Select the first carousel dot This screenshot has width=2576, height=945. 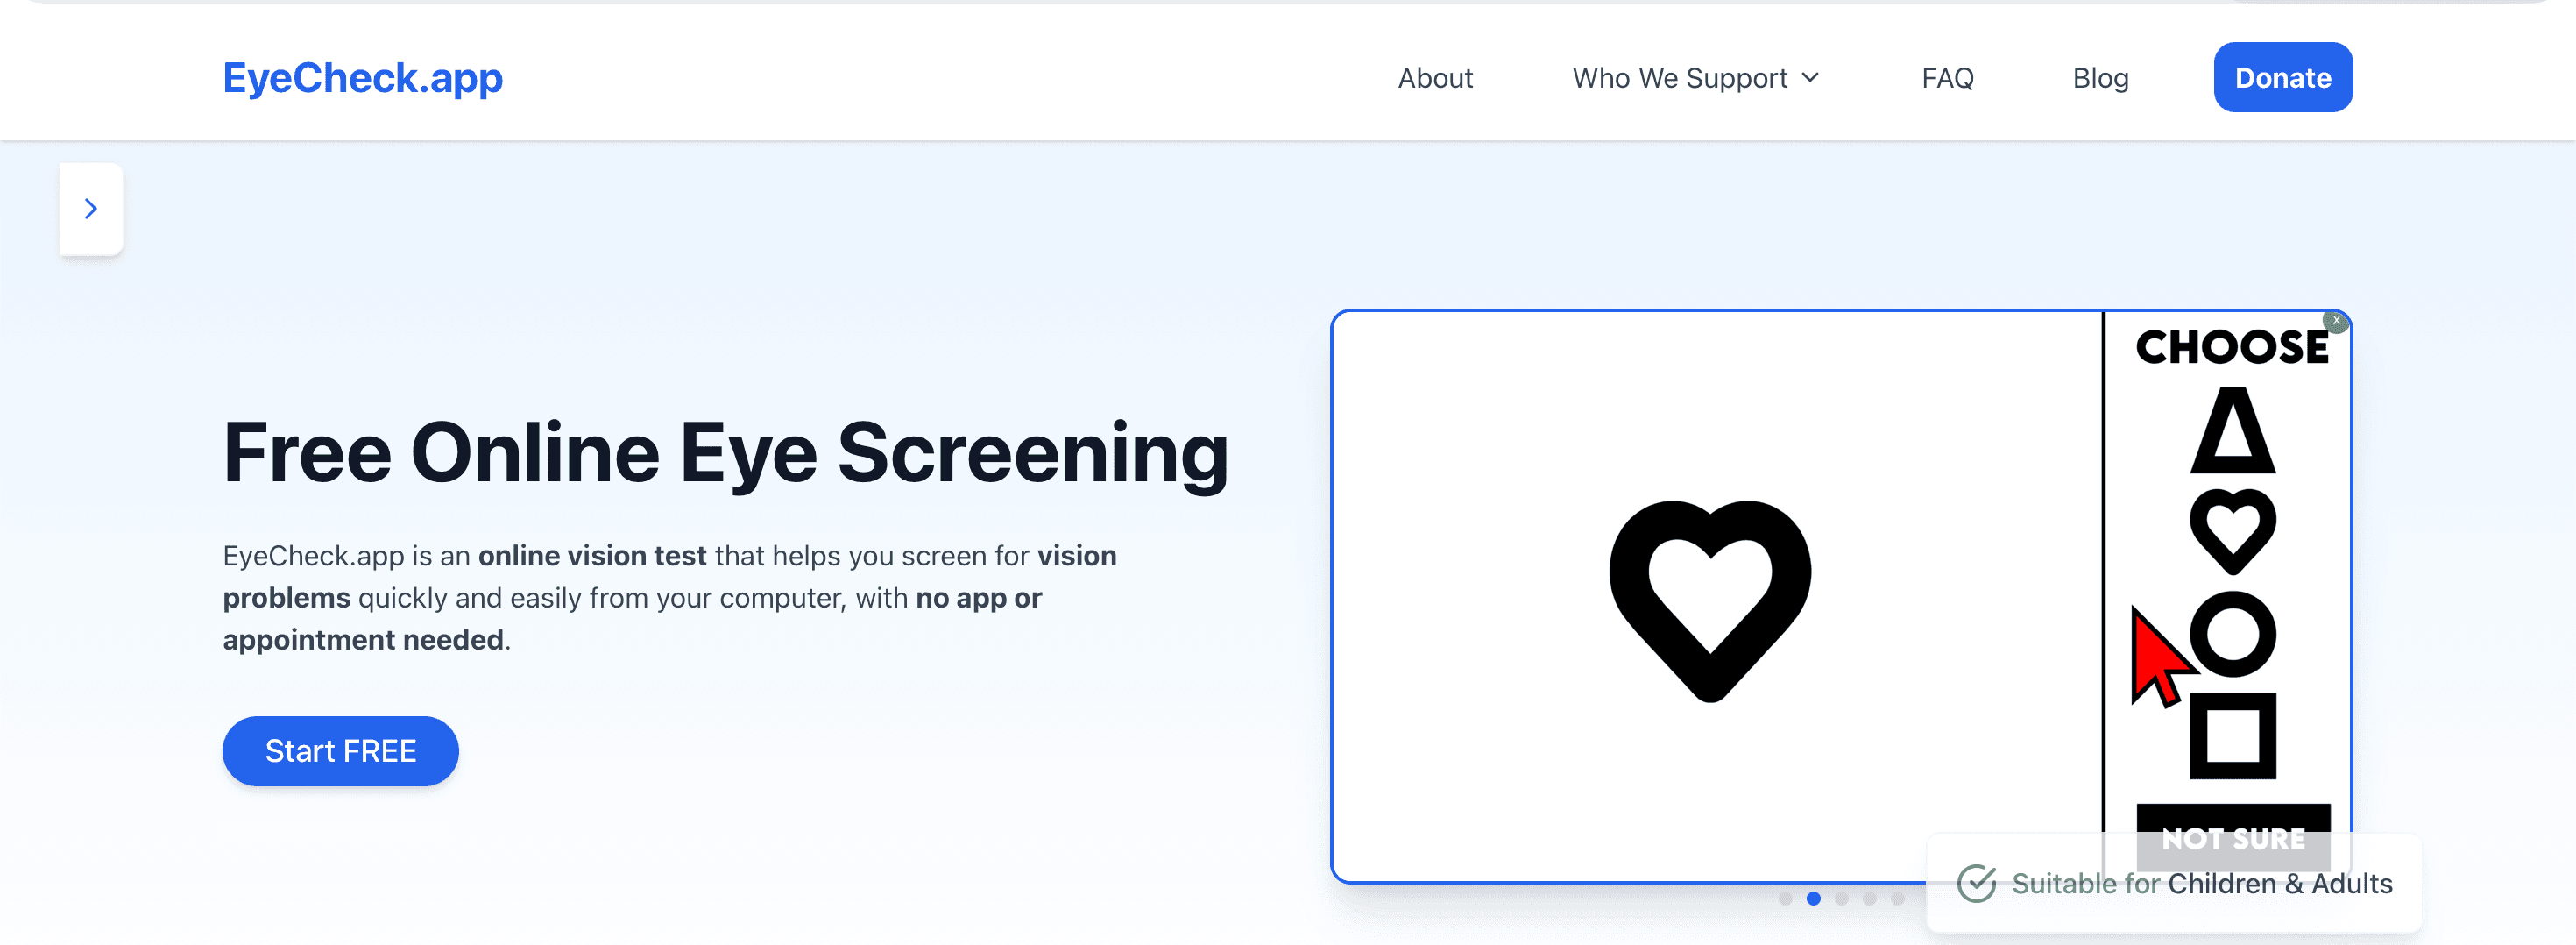point(1785,899)
